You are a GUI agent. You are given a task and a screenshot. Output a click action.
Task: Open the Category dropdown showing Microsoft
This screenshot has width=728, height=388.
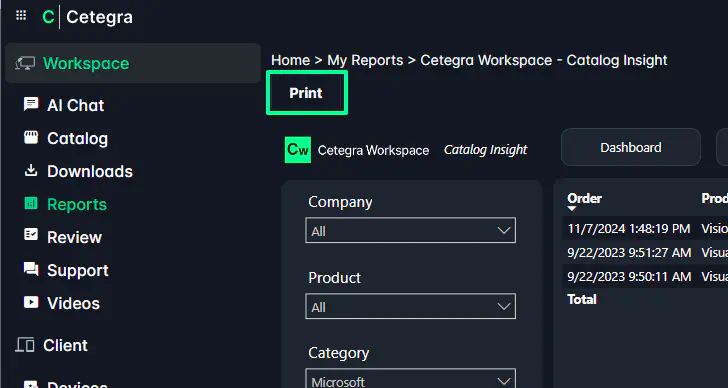410,379
